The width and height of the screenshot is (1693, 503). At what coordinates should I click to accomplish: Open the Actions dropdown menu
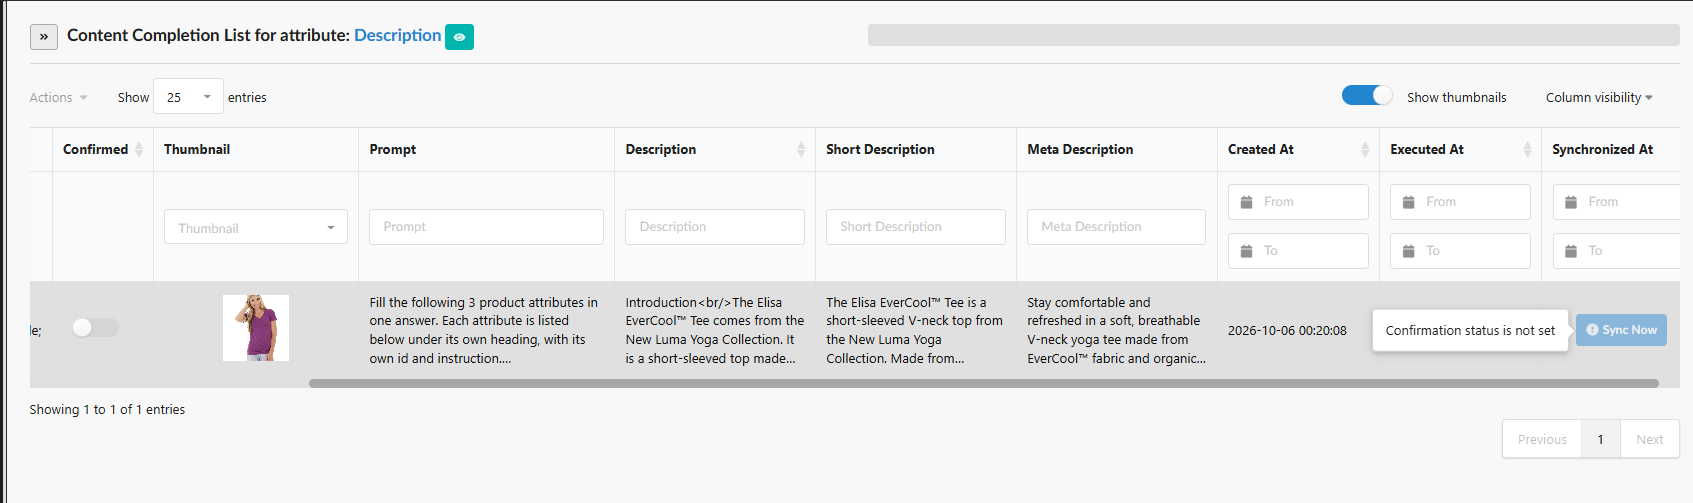point(58,97)
